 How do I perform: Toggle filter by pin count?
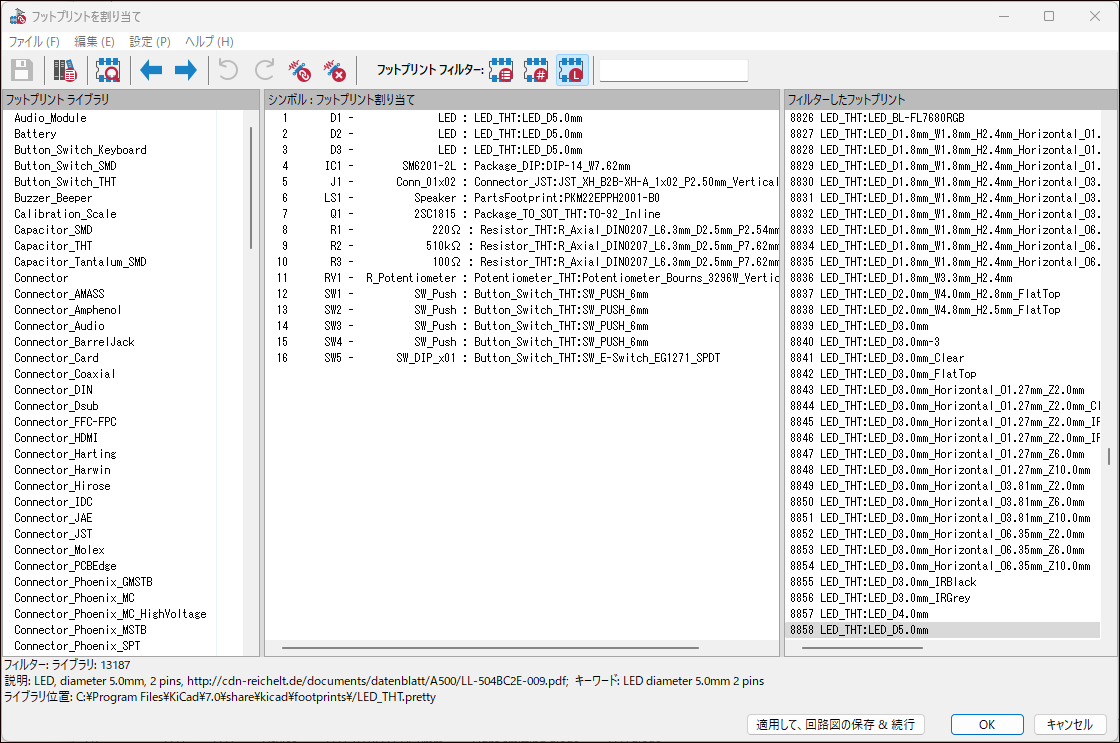[x=537, y=70]
